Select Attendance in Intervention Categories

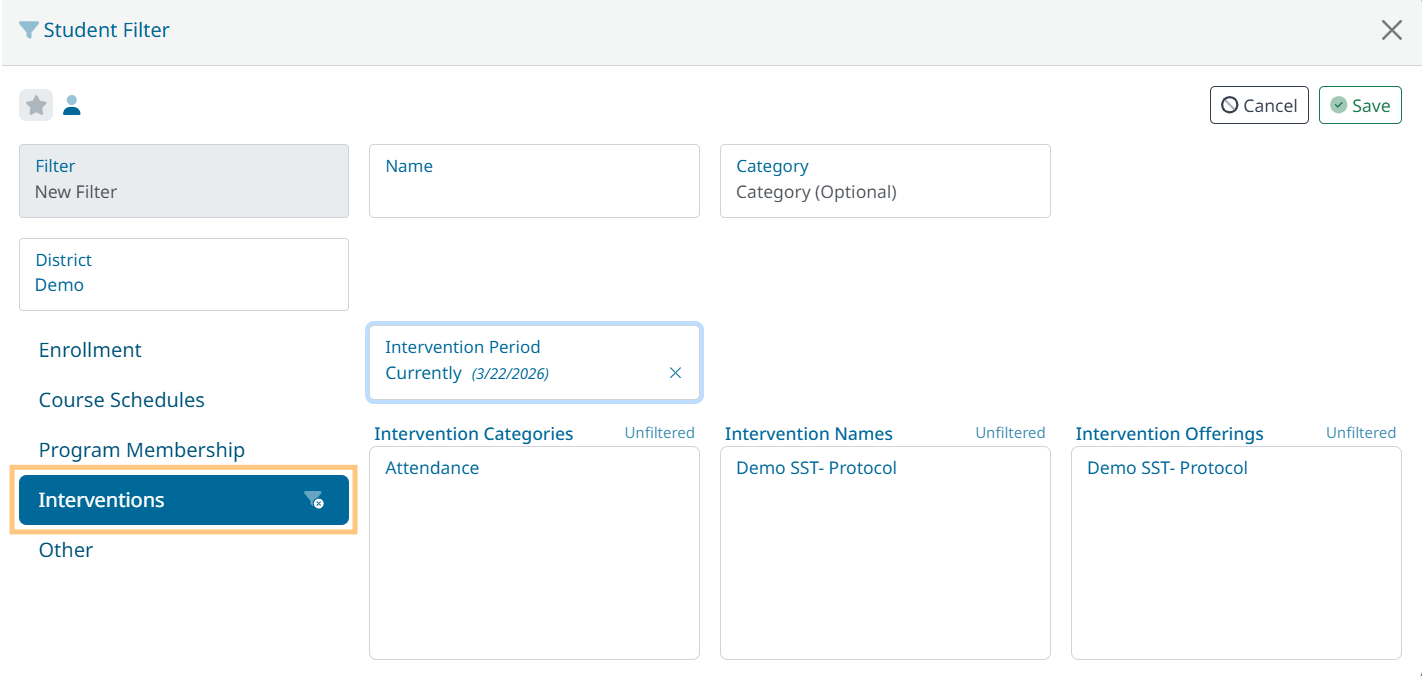coord(432,468)
